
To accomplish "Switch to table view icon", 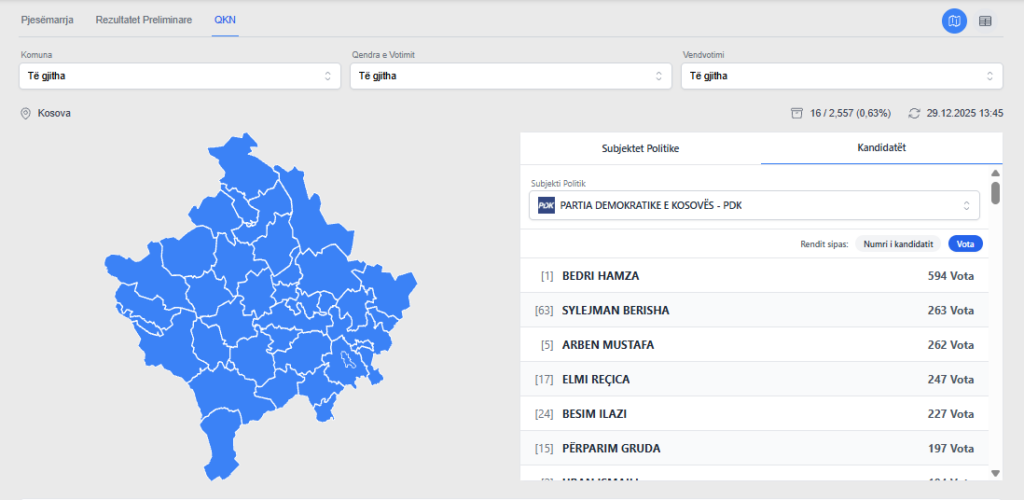I will point(985,21).
